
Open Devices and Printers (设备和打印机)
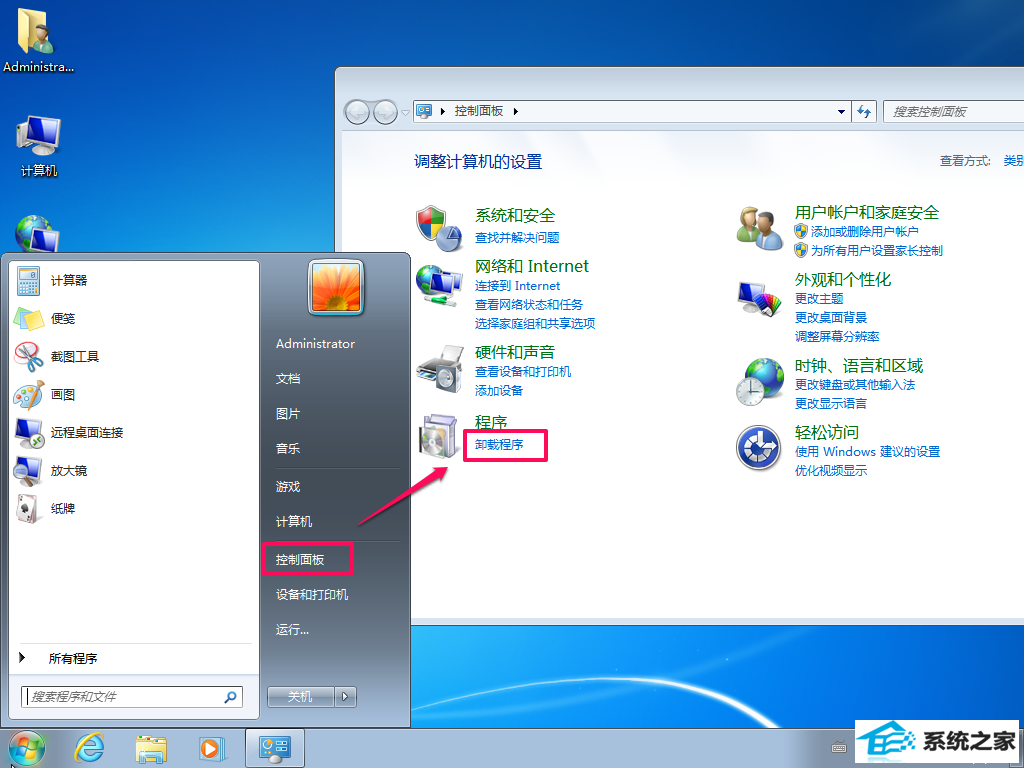[x=312, y=594]
